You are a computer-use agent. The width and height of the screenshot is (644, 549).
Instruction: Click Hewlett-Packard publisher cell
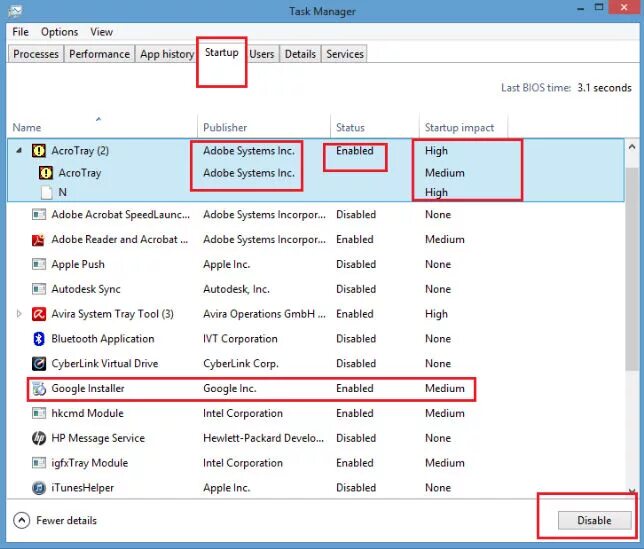[x=264, y=438]
